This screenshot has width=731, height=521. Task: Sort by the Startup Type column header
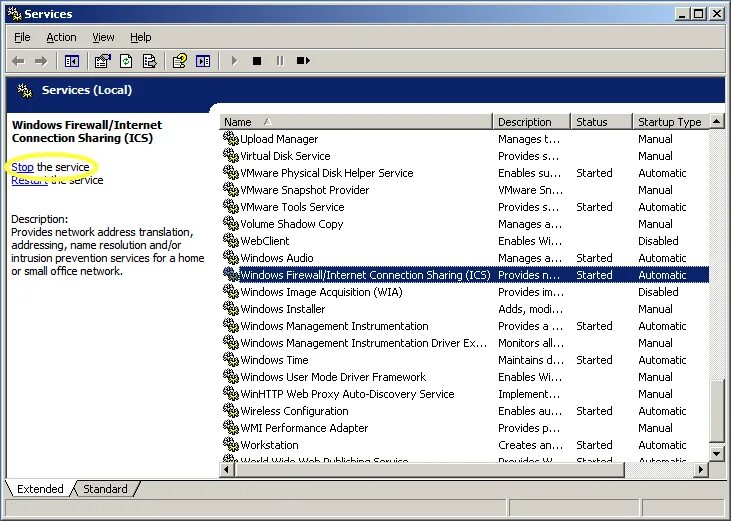[671, 122]
